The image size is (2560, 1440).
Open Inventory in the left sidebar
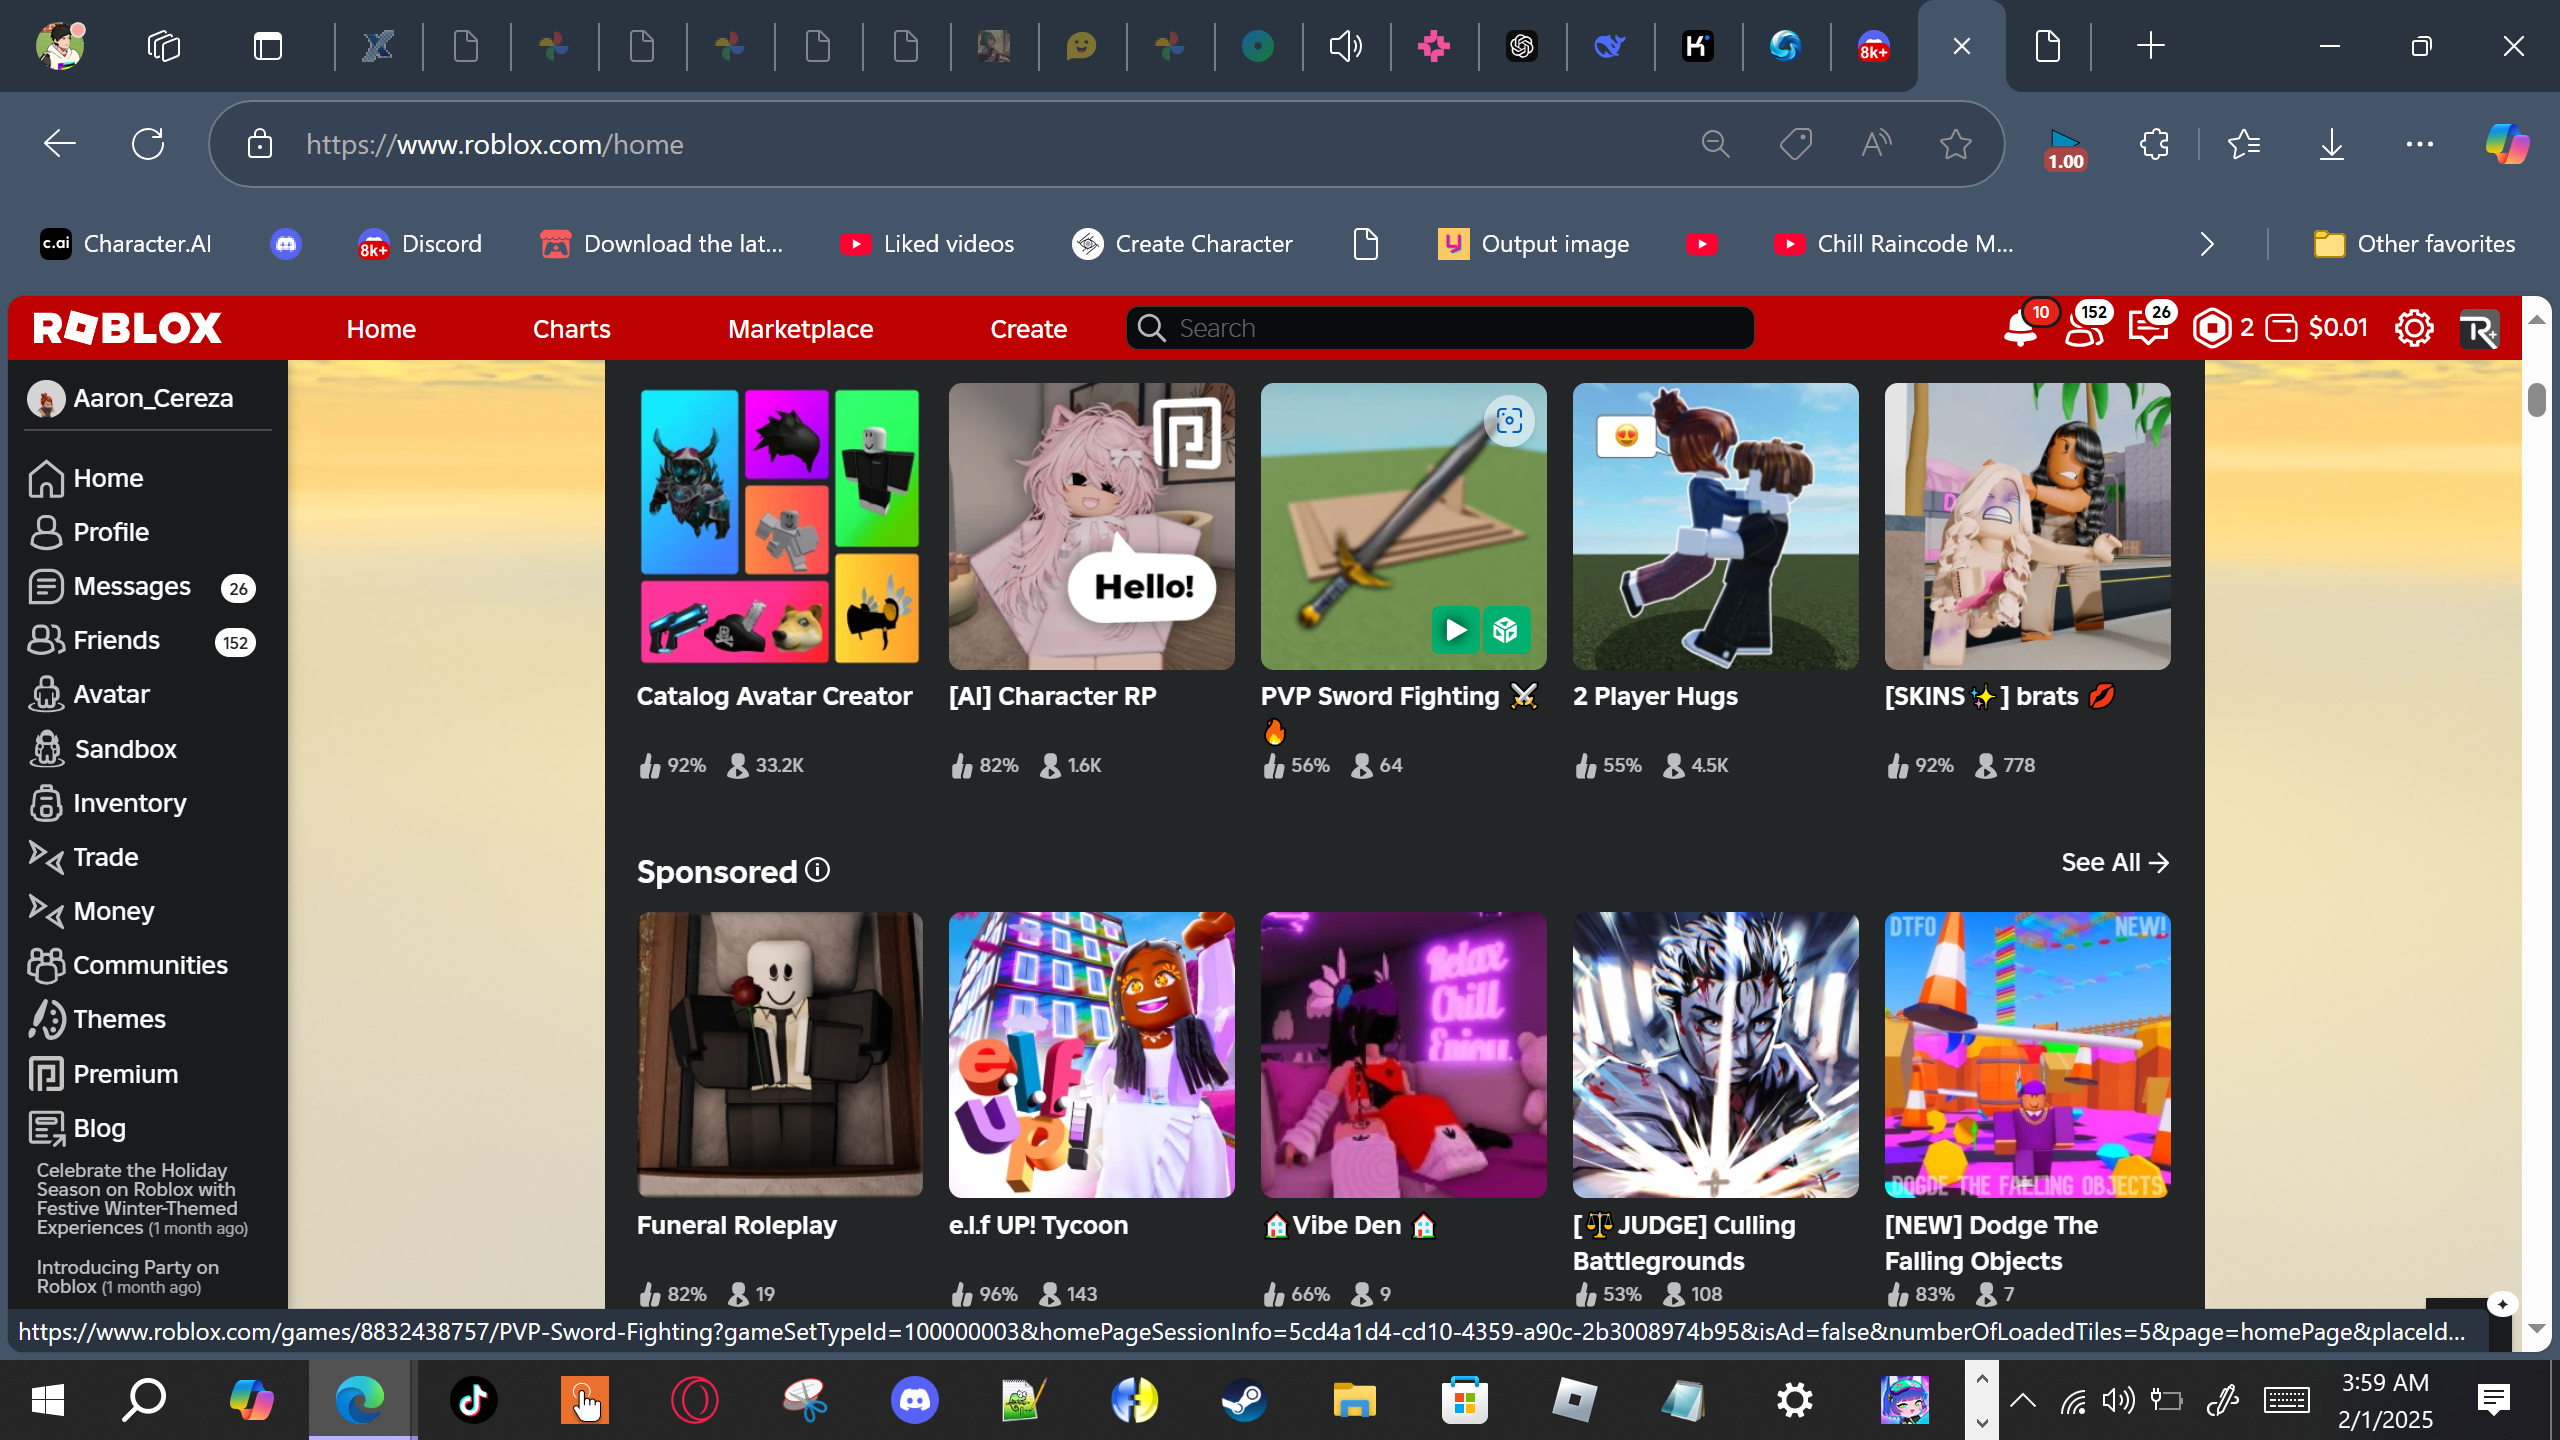(129, 803)
